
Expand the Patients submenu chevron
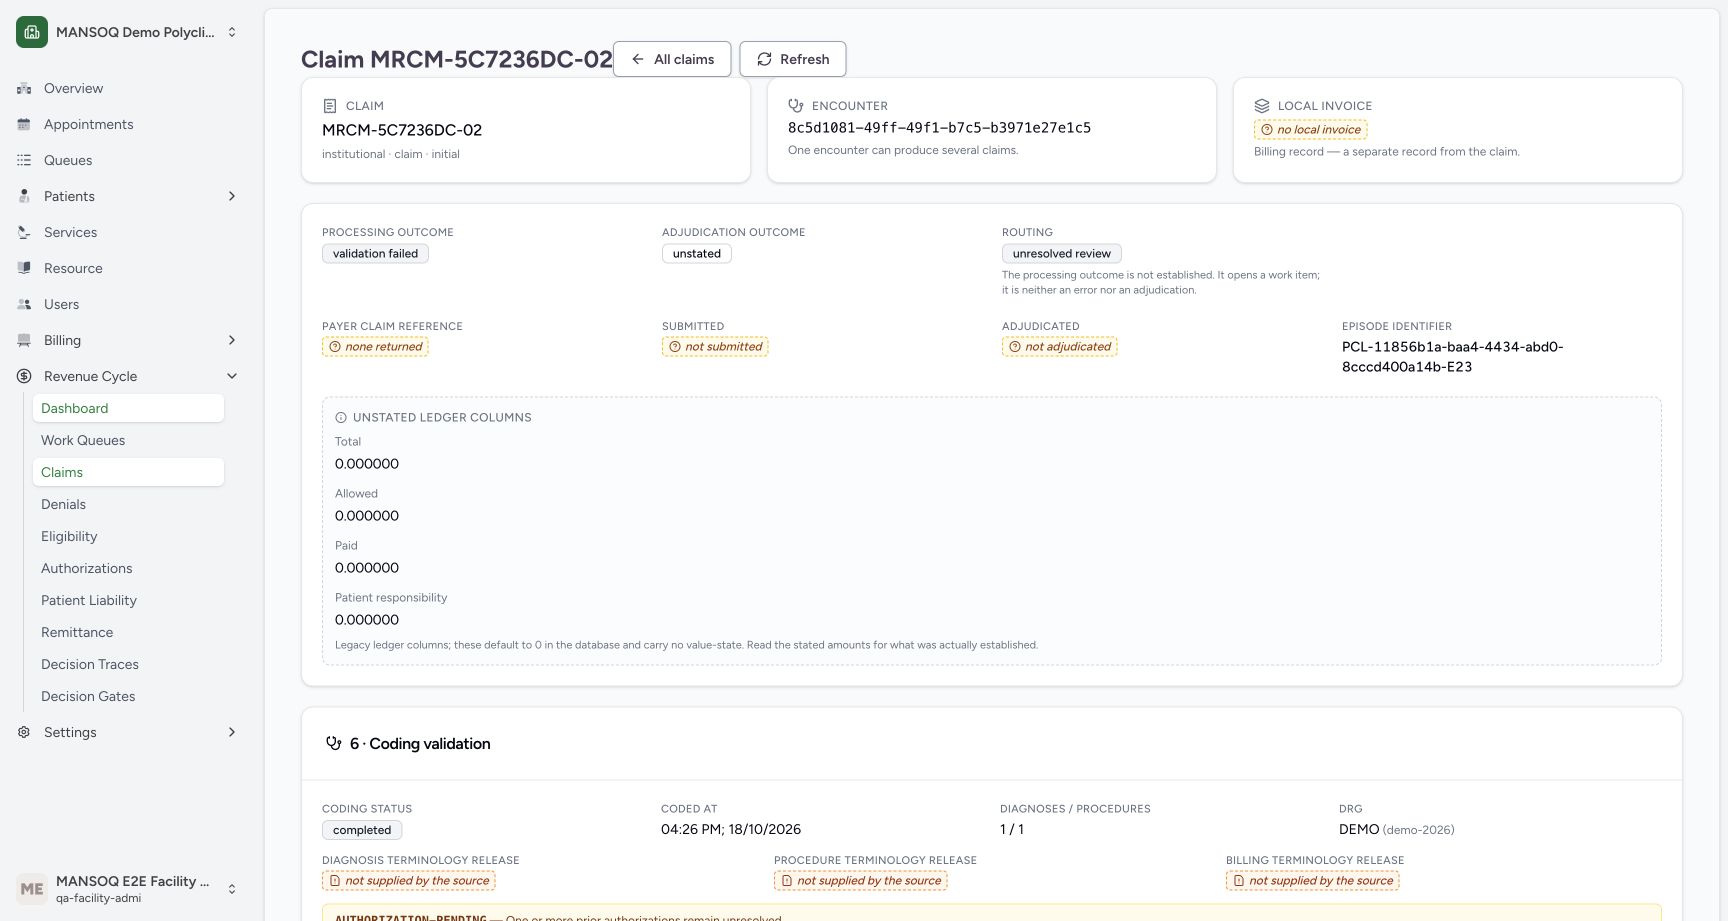(232, 196)
